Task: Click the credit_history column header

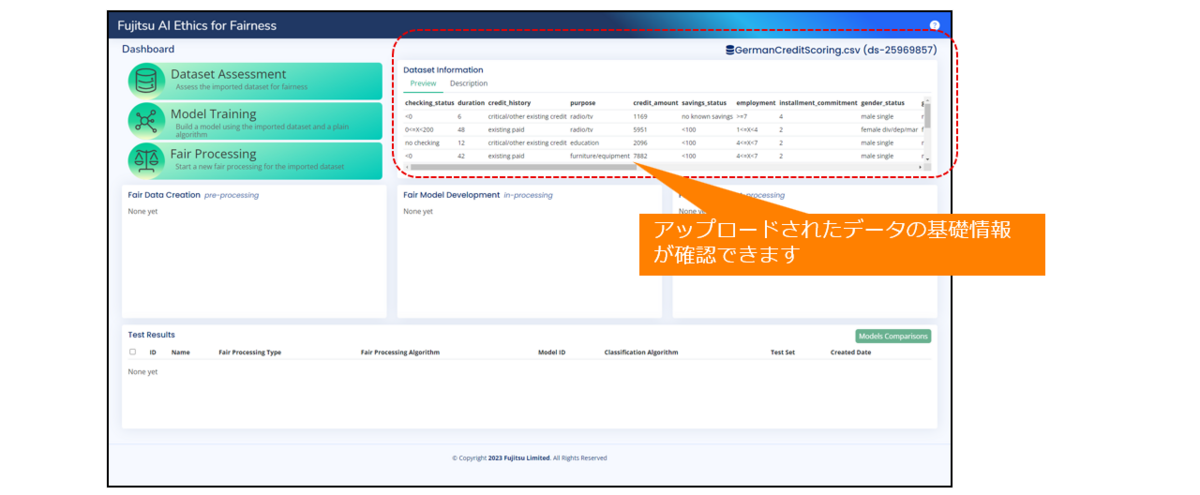Action: click(509, 103)
